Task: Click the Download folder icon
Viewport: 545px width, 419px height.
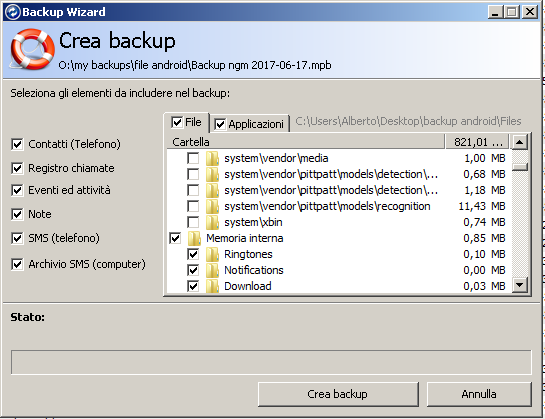Action: coord(212,286)
